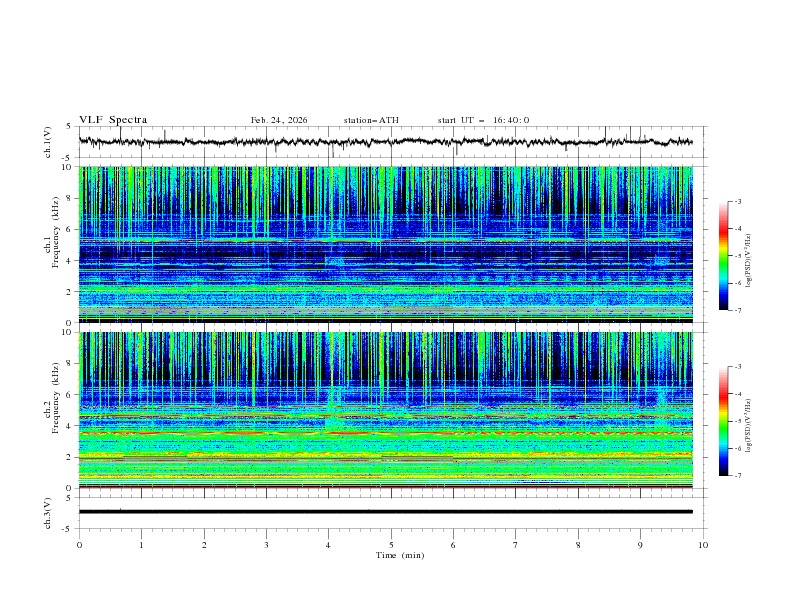
Task: Click the 0 minute tick on the time axis
Action: tap(79, 545)
